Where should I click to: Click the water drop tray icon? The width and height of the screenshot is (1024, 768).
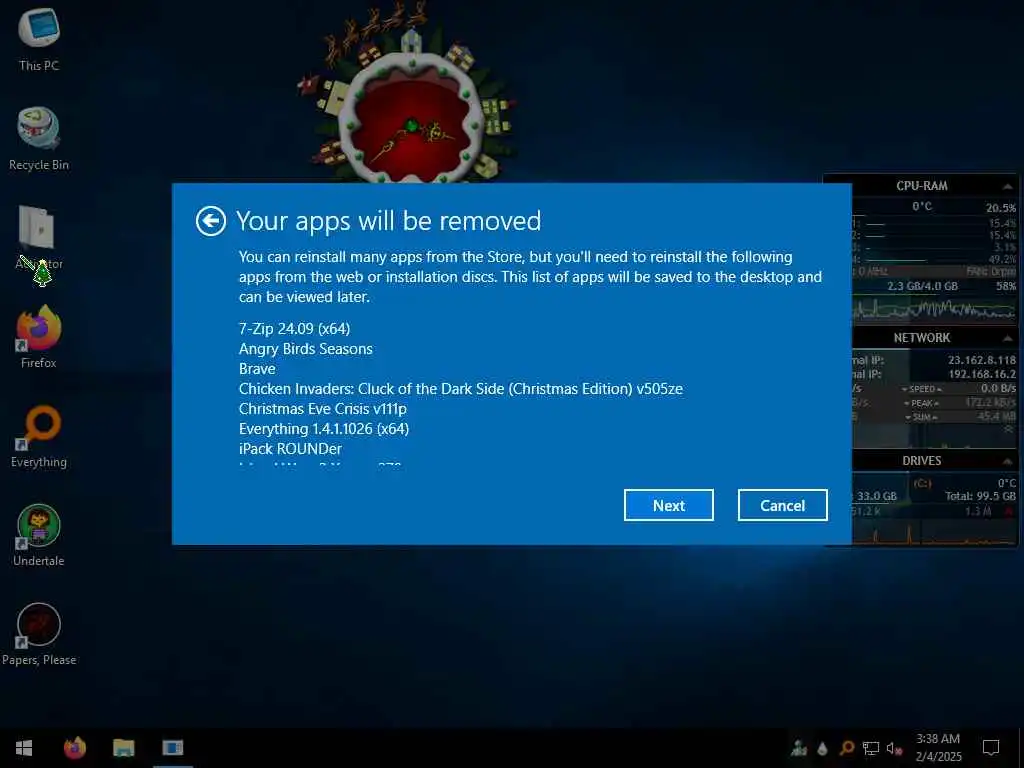click(823, 748)
